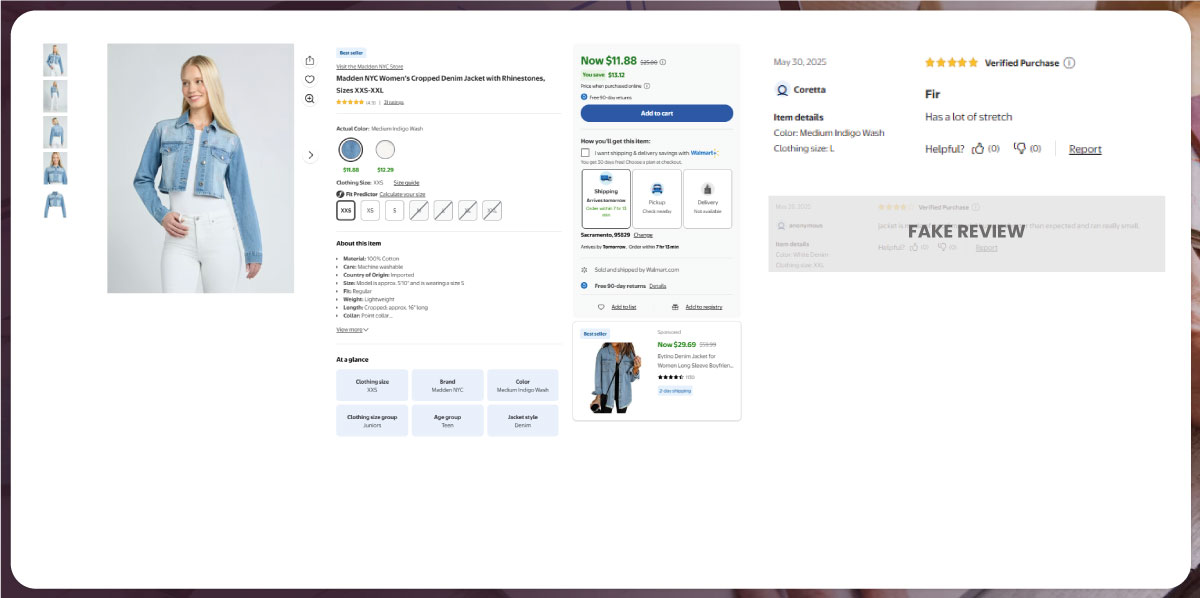1200x598 pixels.
Task: Open the Size guide link
Action: coord(406,183)
